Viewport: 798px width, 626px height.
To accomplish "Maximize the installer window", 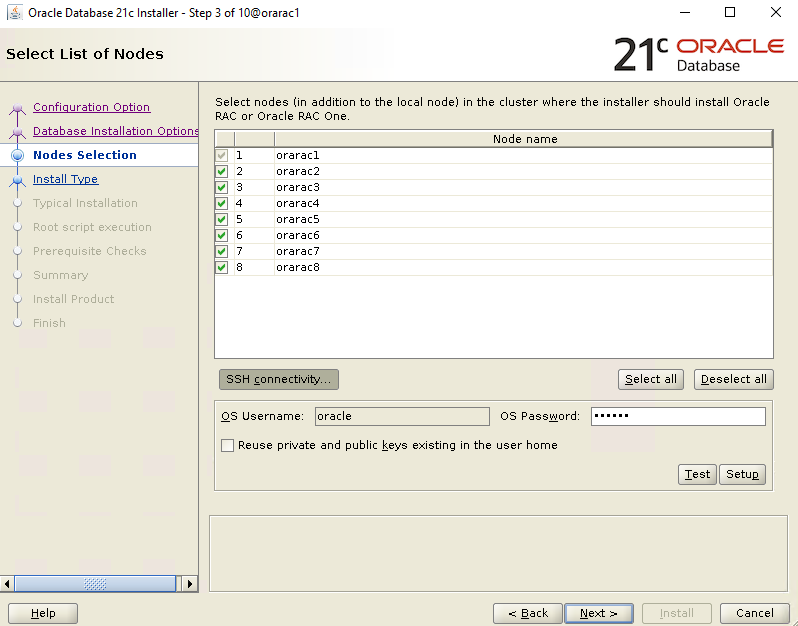I will [x=730, y=12].
